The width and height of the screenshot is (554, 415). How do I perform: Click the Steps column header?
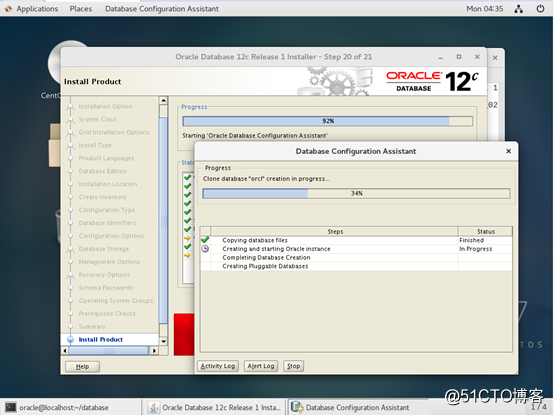point(335,231)
